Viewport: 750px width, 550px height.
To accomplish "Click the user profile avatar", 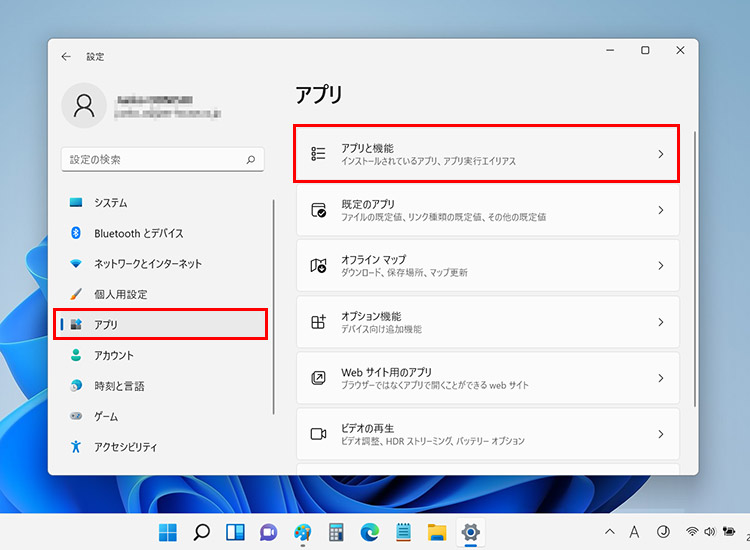I will click(x=85, y=105).
